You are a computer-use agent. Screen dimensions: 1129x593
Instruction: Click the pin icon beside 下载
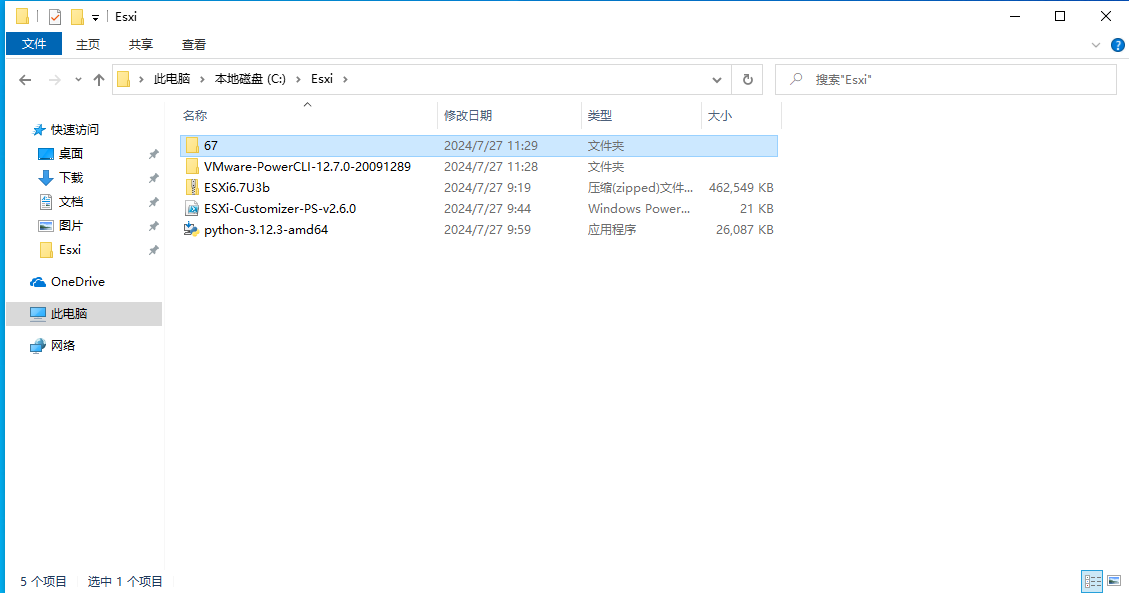(153, 178)
